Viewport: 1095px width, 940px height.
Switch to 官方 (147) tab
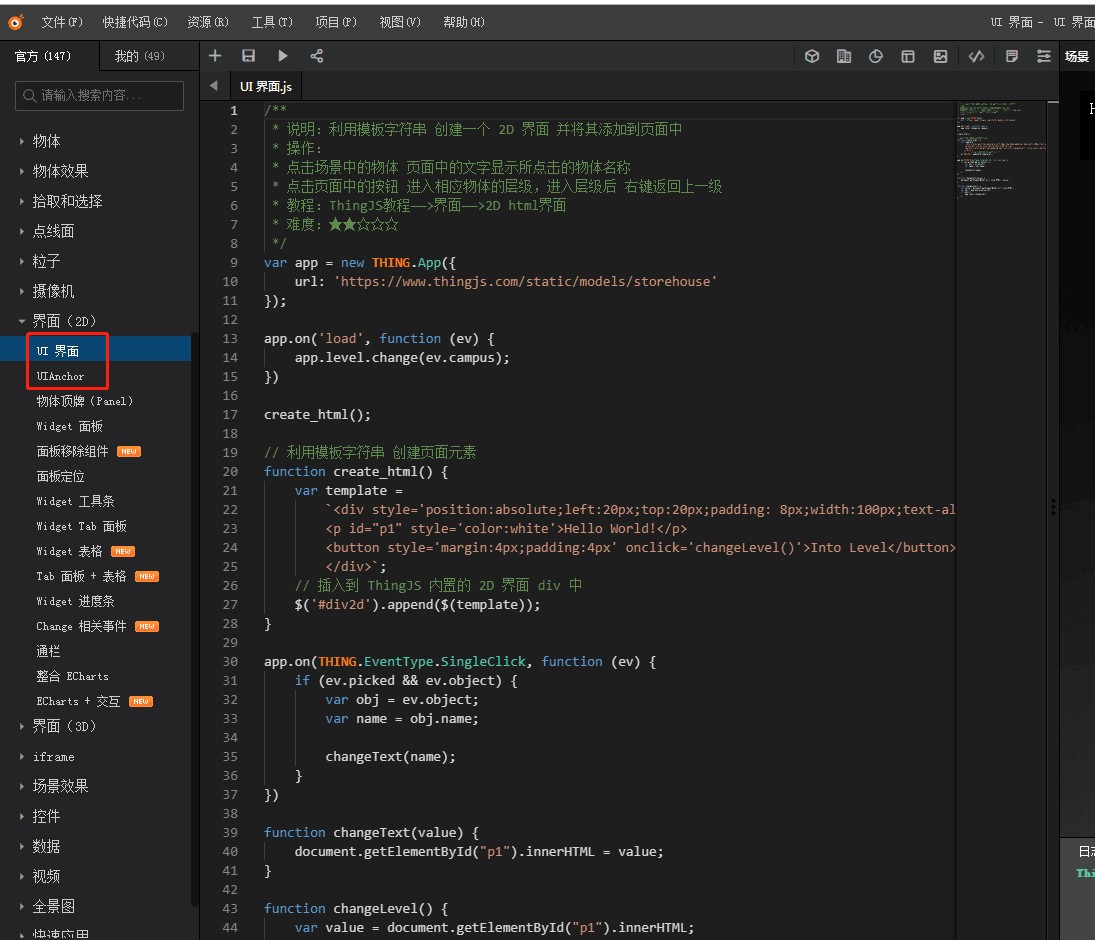(x=48, y=56)
